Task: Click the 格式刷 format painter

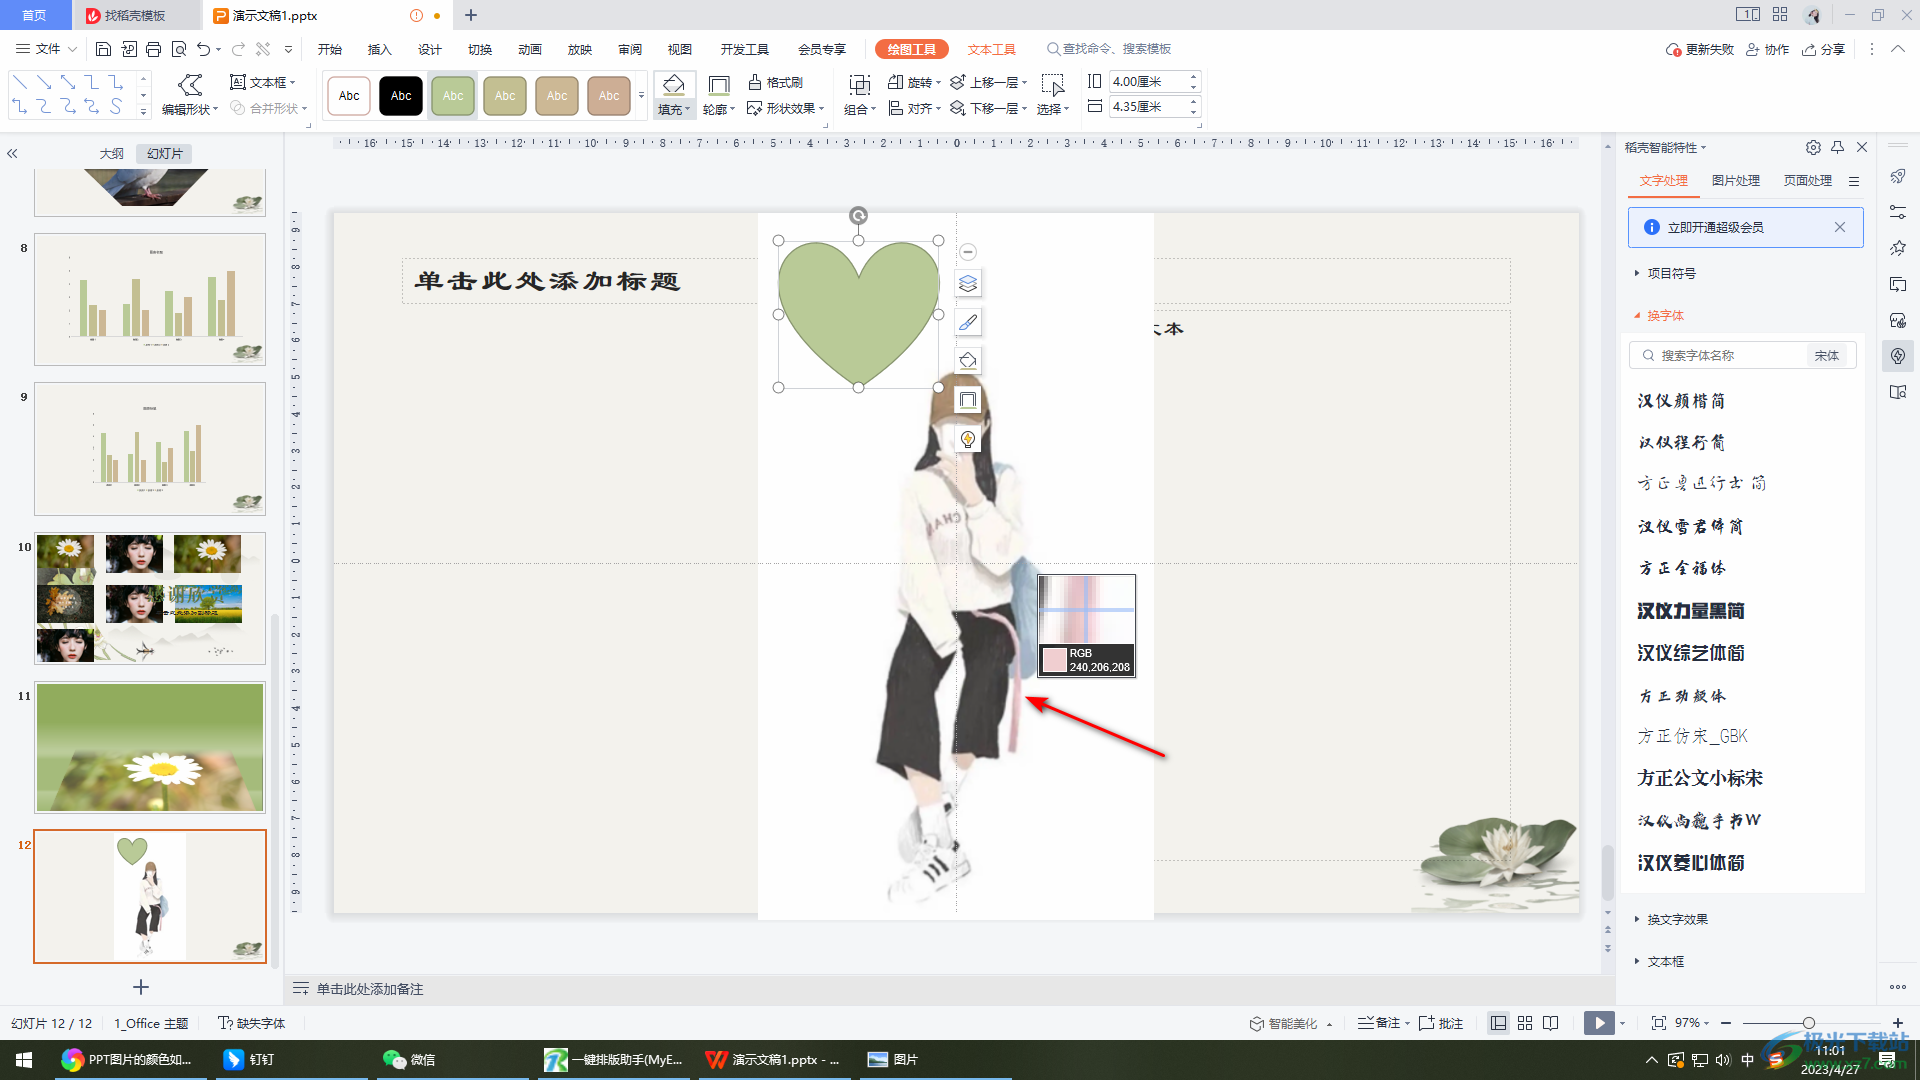Action: pyautogui.click(x=776, y=82)
